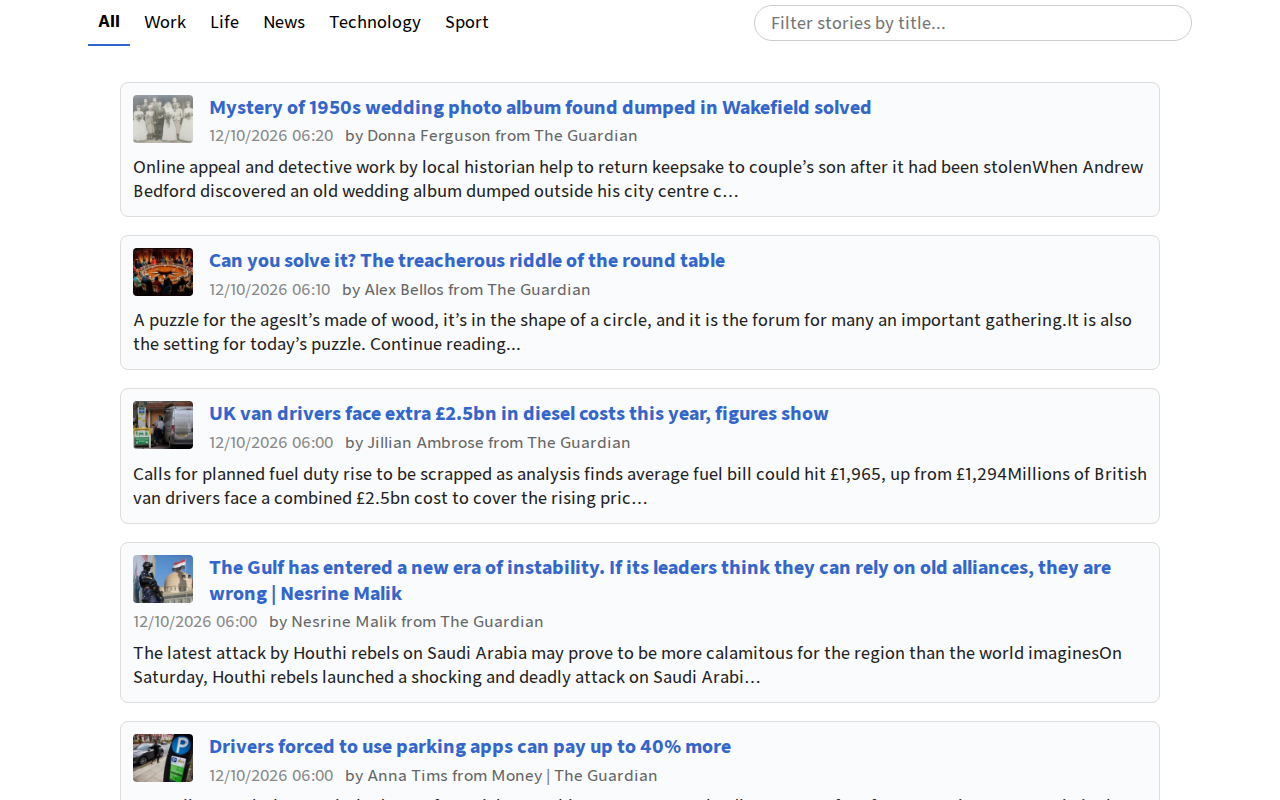
Task: Focus the Filter stories by title field
Action: pyautogui.click(x=973, y=23)
